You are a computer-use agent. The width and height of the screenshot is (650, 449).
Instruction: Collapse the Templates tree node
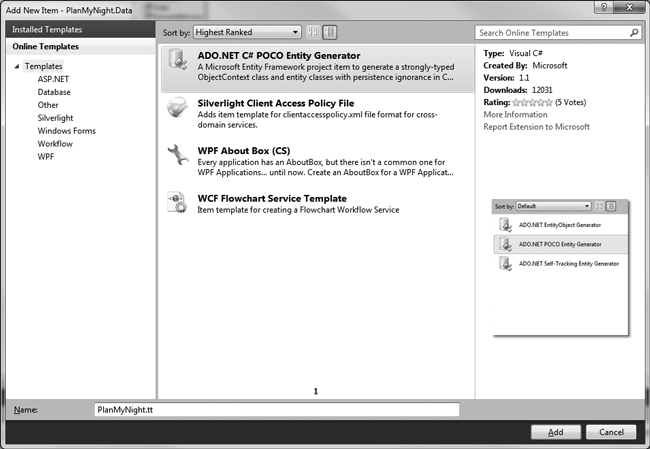coord(17,66)
